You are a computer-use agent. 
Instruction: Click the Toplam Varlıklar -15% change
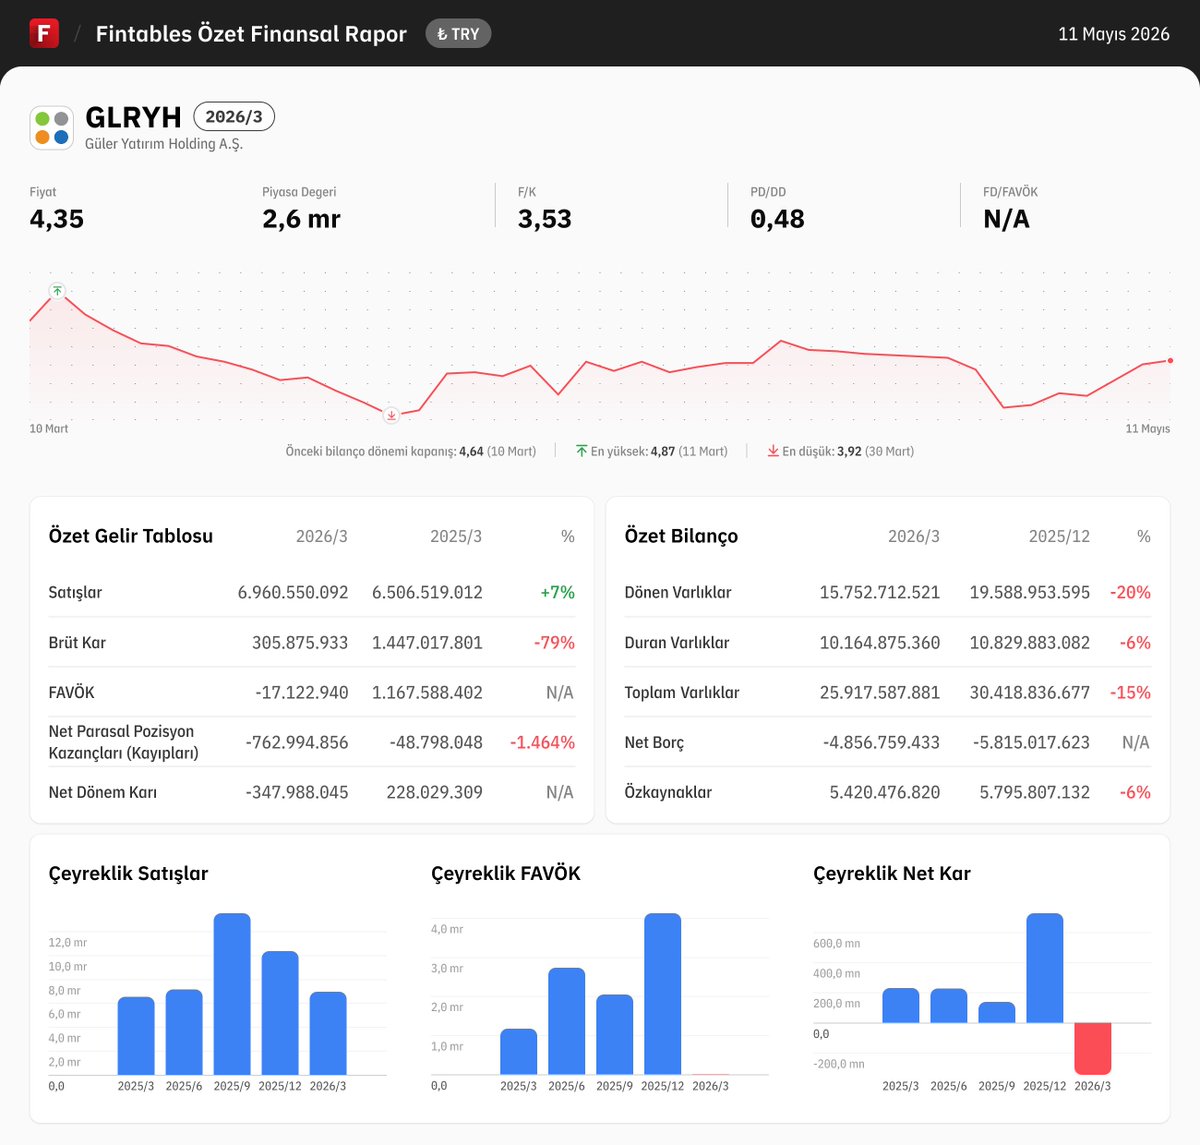1130,692
